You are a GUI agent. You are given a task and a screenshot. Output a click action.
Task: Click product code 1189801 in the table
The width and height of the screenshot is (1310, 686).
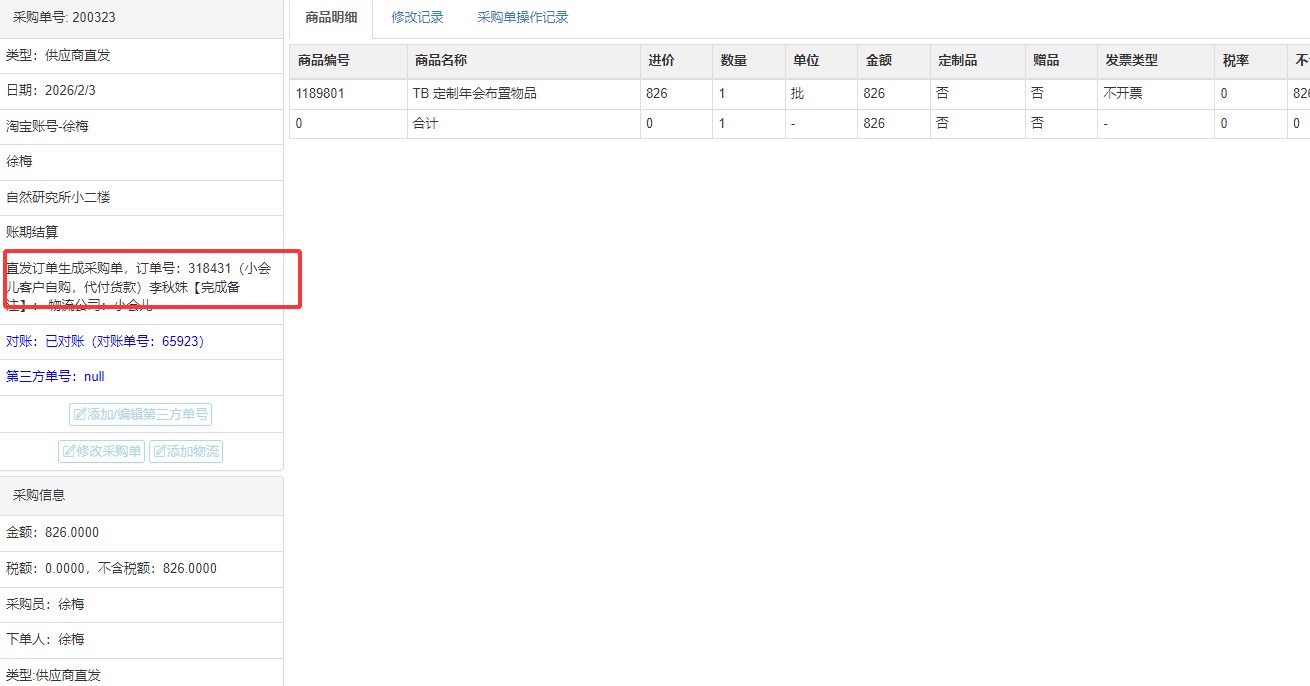tap(321, 94)
